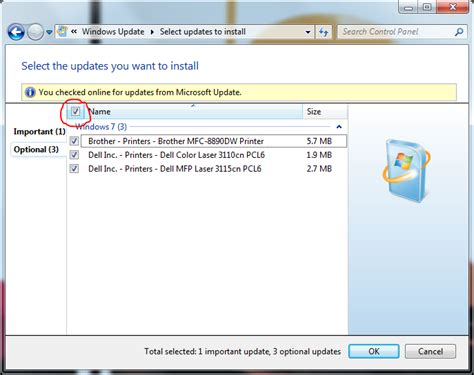Click the Forward navigation arrow
The width and height of the screenshot is (474, 375).
35,32
